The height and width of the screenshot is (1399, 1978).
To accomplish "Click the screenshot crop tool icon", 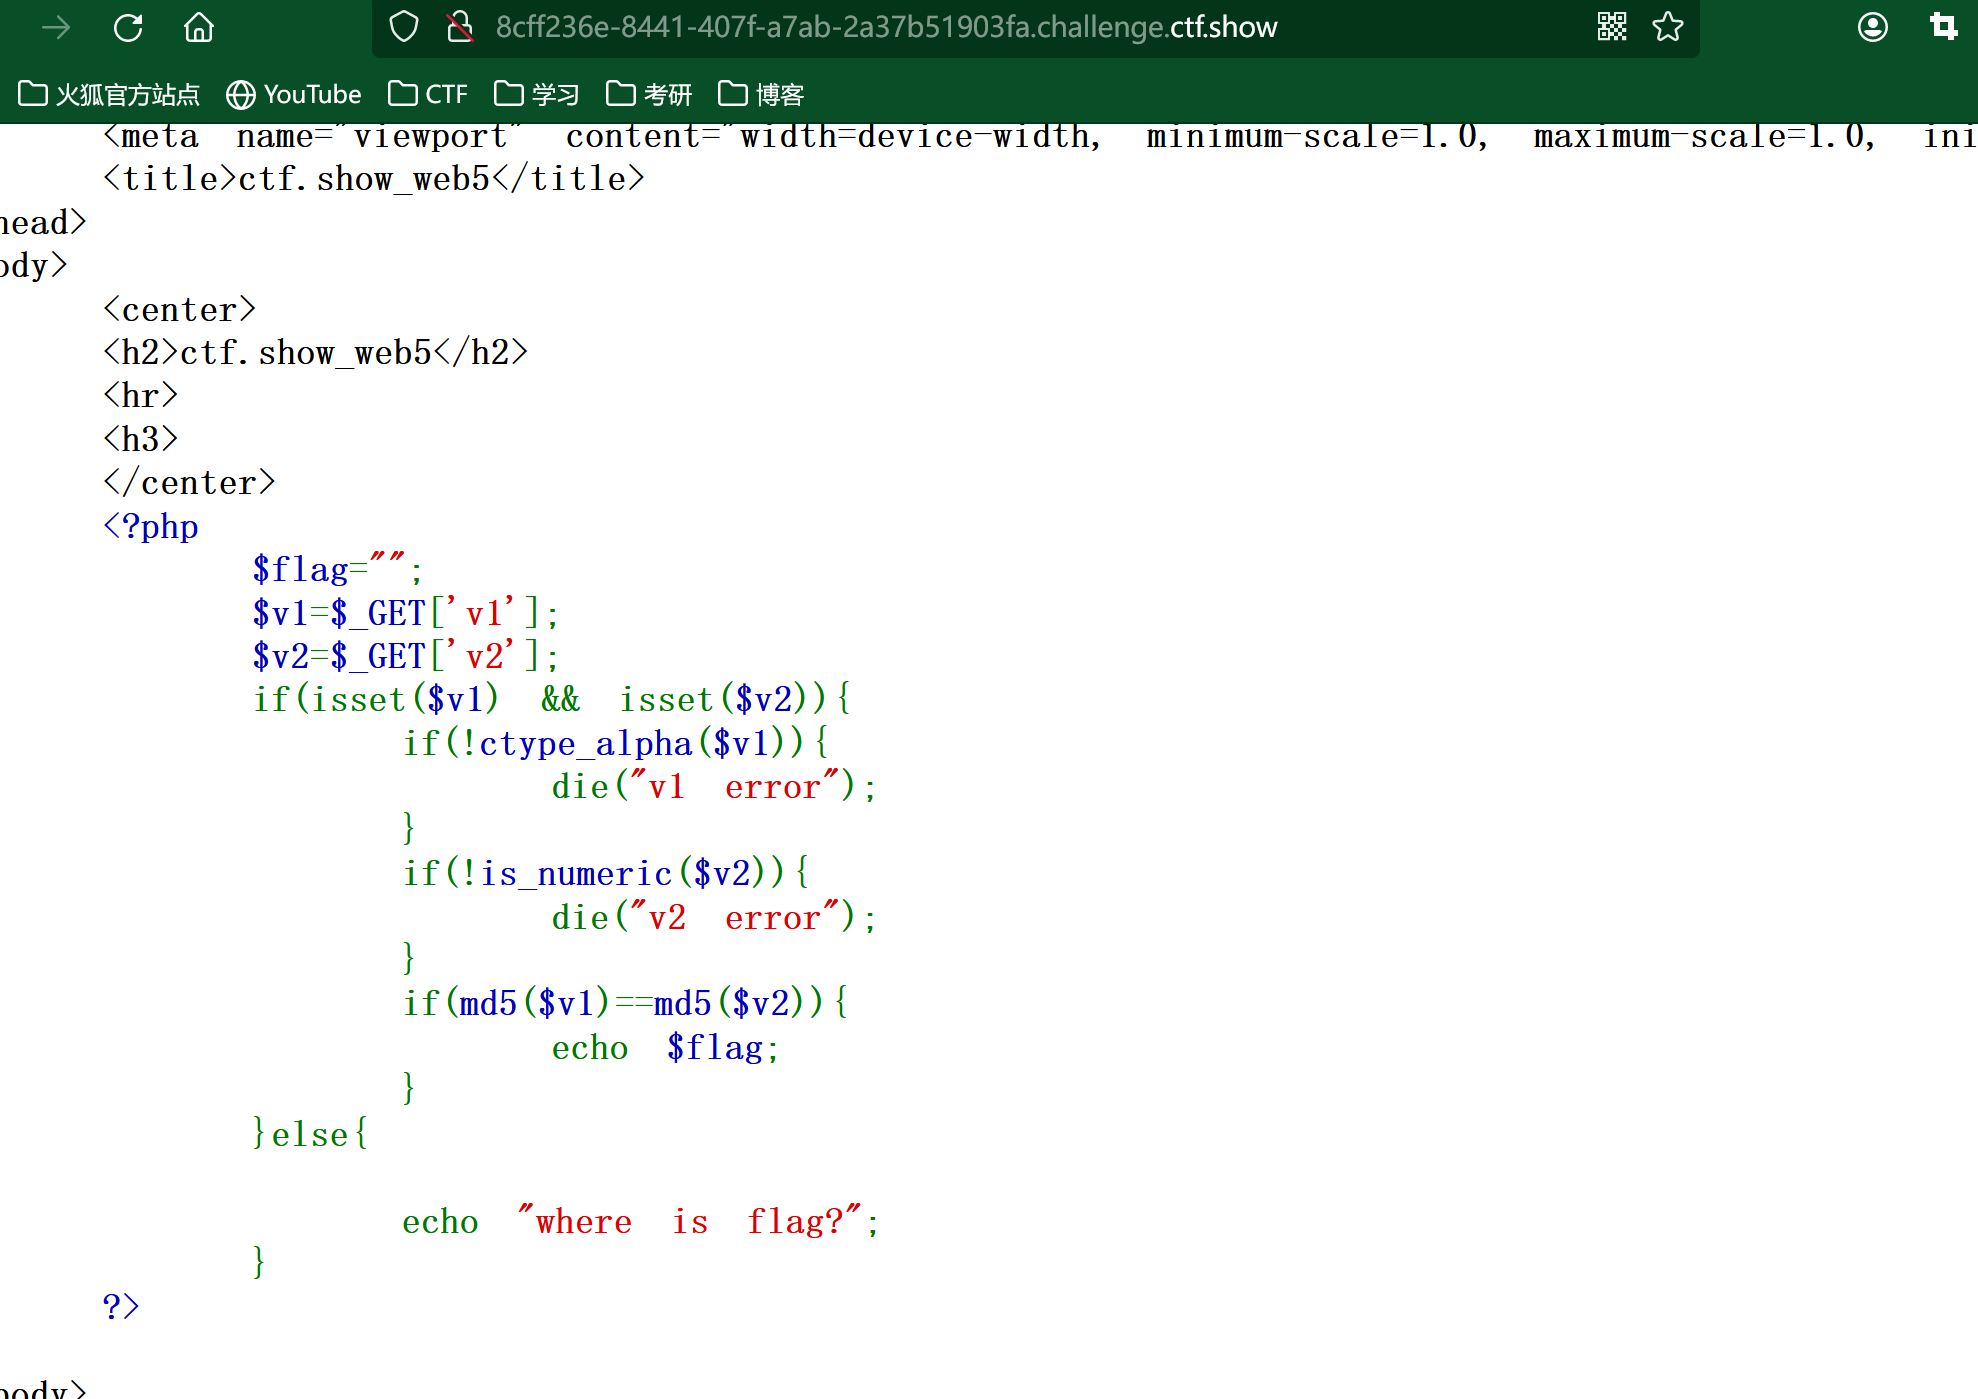I will (x=1943, y=27).
